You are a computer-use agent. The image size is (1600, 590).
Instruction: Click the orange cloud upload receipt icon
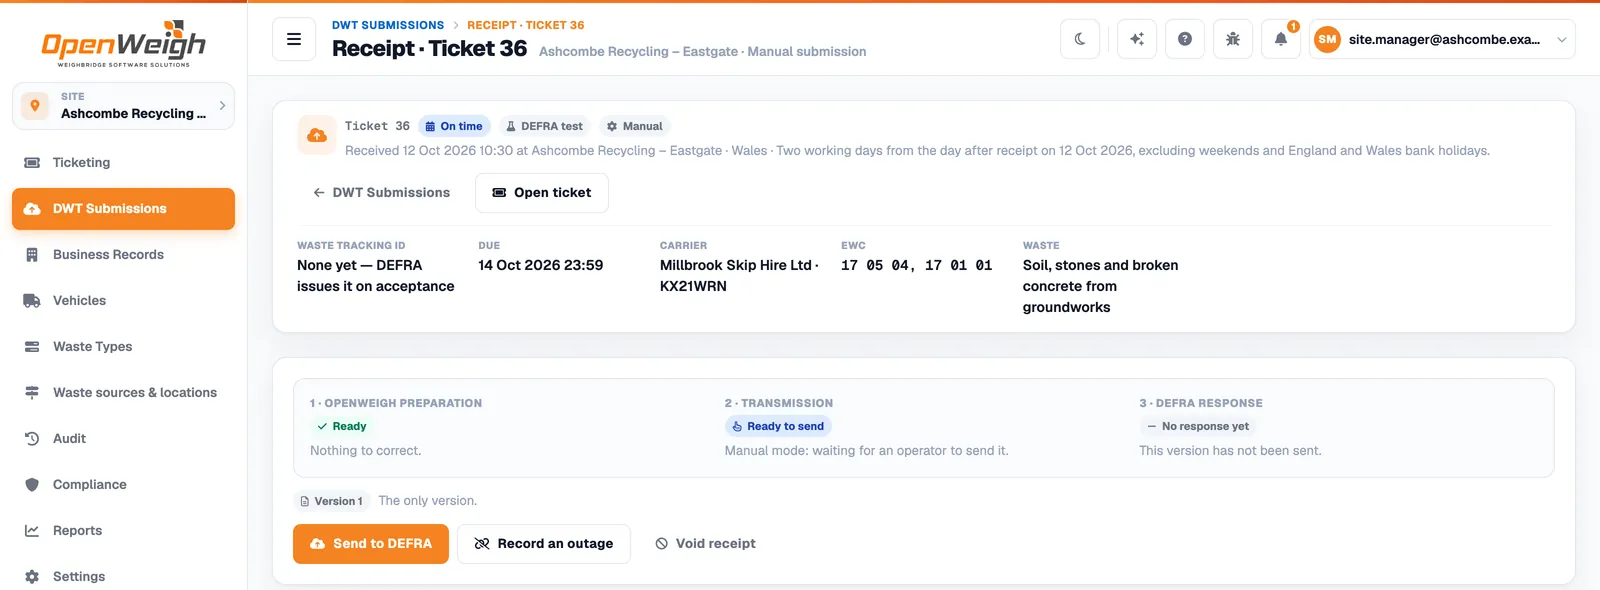317,135
